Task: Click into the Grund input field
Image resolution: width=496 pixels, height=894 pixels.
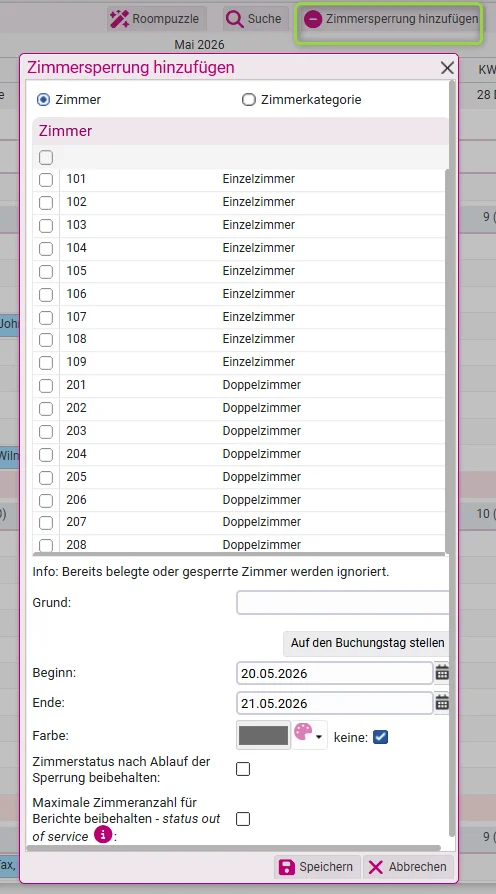Action: (x=343, y=603)
